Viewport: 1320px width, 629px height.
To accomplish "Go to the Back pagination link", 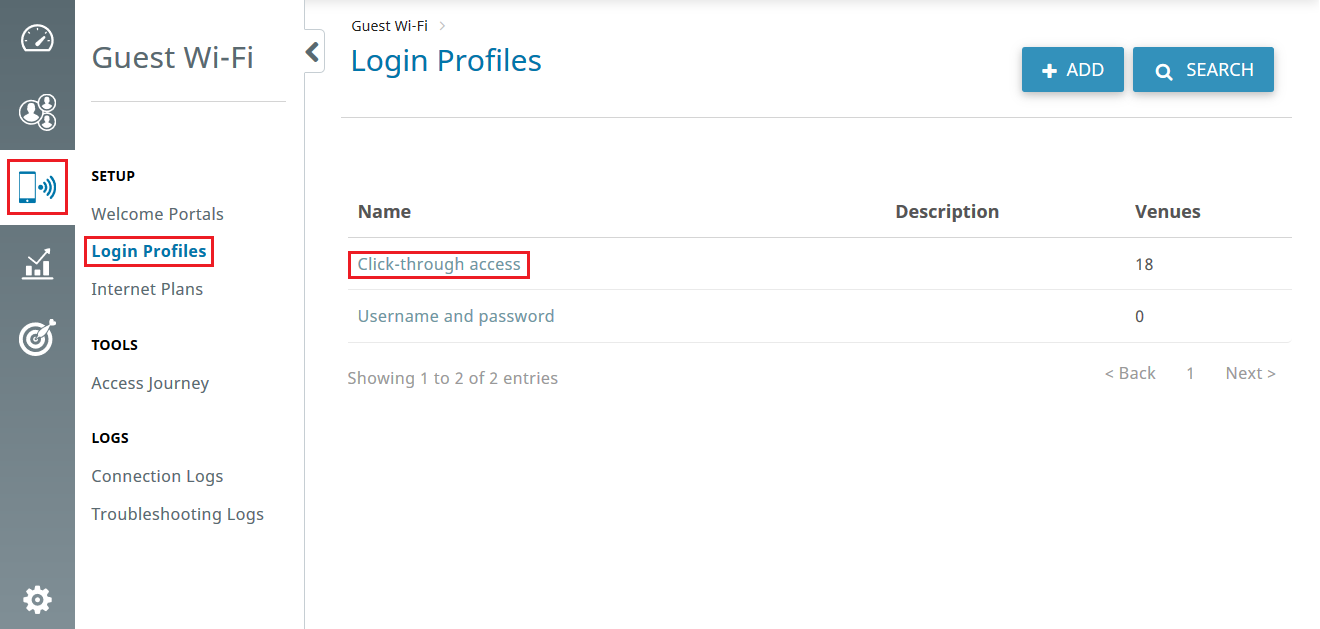I will pos(1130,373).
